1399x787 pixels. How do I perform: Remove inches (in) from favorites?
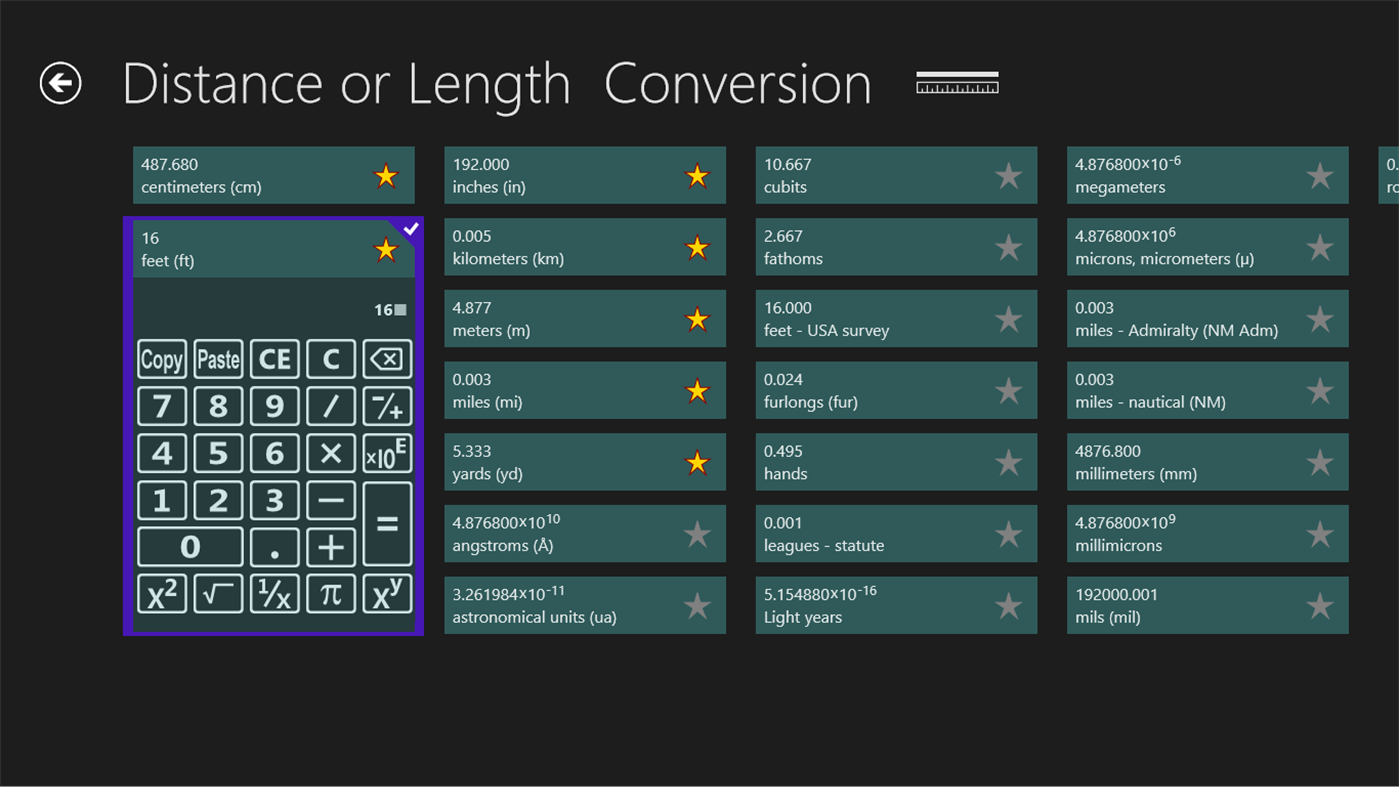[697, 175]
